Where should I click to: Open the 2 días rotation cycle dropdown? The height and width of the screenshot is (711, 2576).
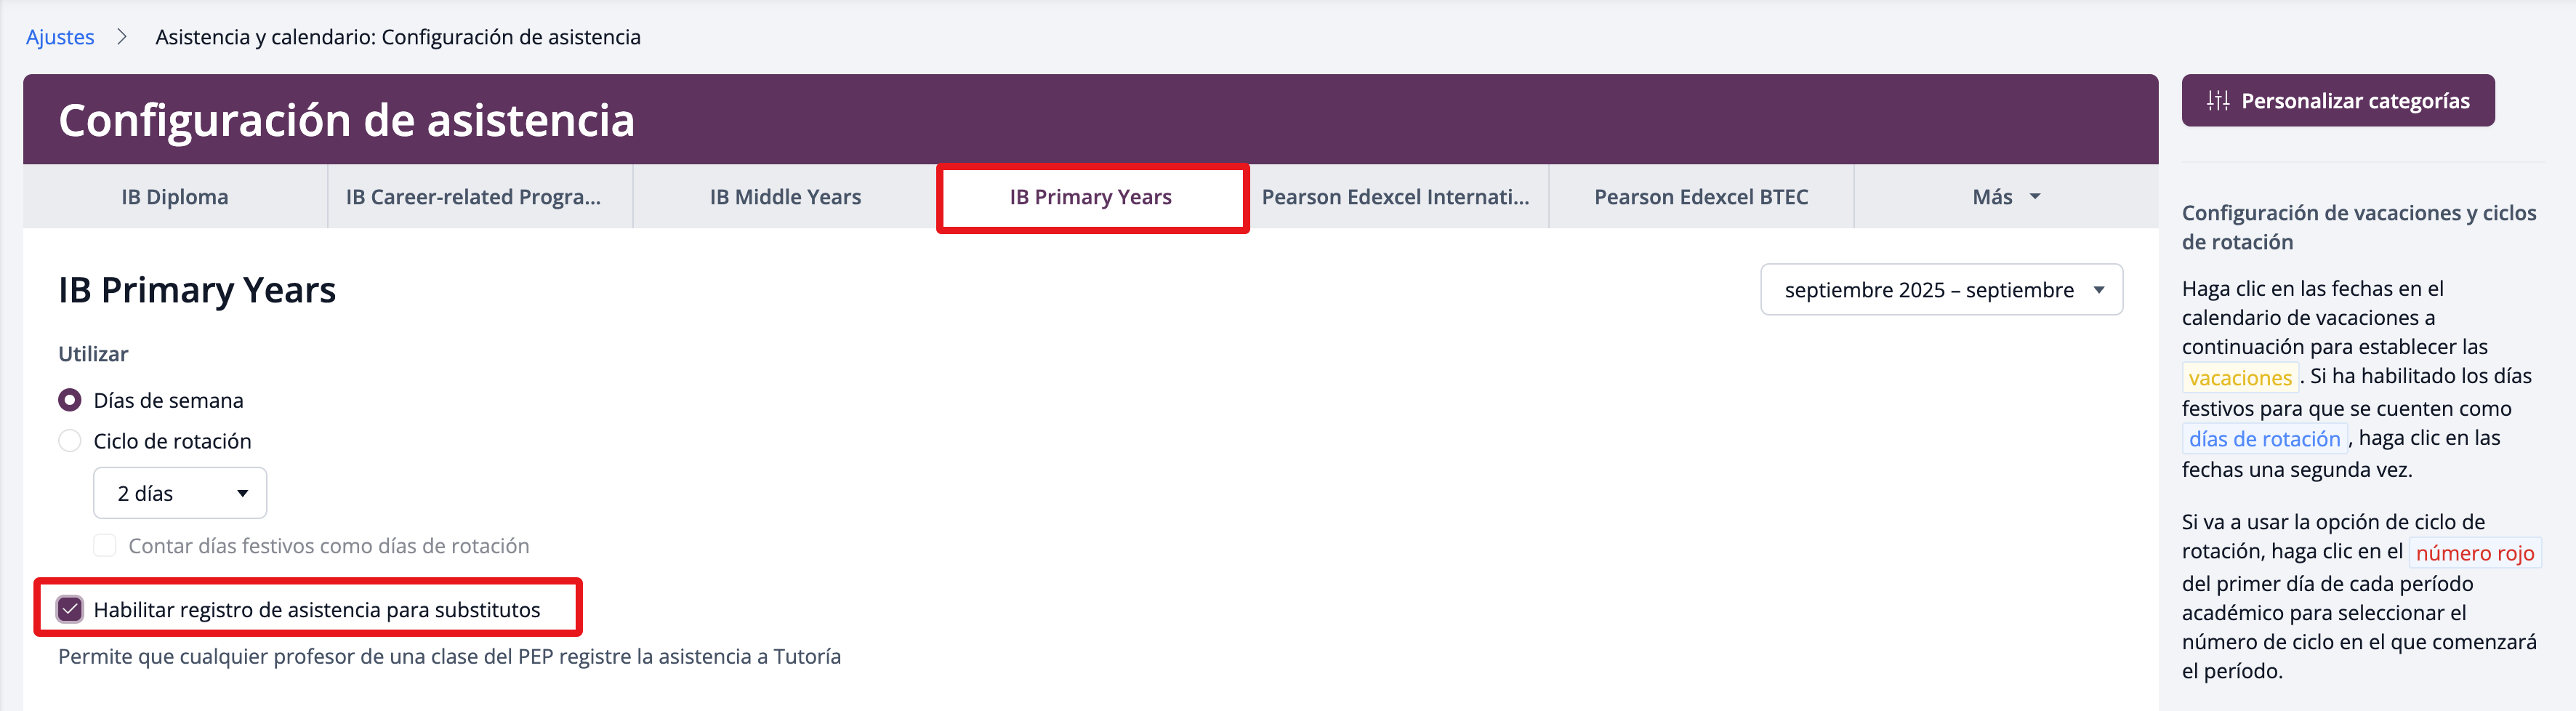pyautogui.click(x=180, y=493)
